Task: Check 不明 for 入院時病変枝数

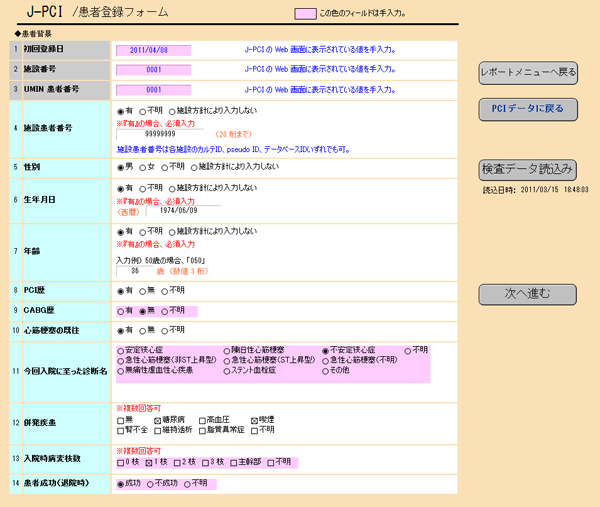Action: click(x=271, y=463)
